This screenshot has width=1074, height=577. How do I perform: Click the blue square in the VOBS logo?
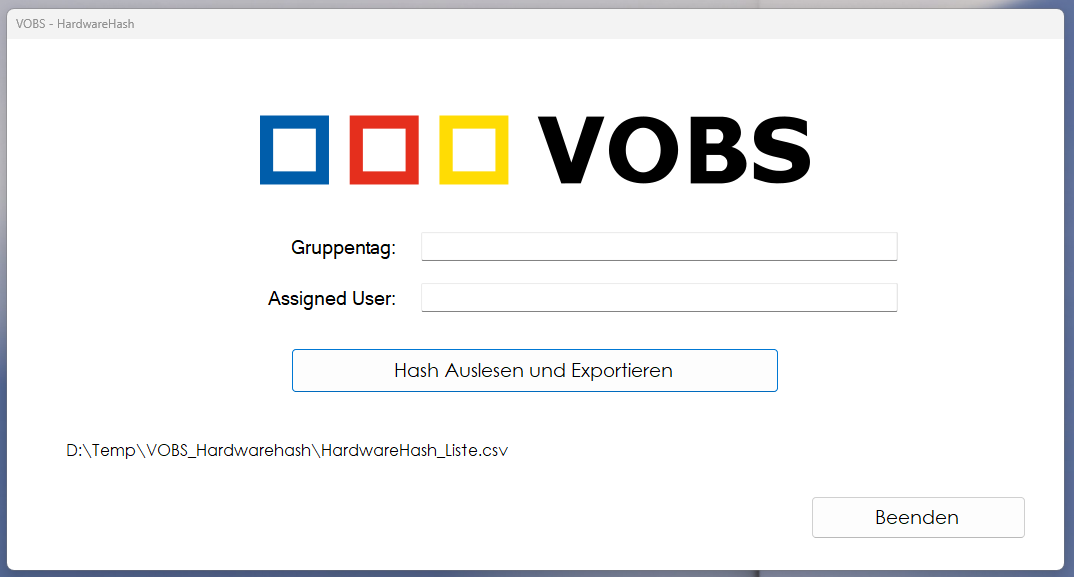(x=294, y=151)
